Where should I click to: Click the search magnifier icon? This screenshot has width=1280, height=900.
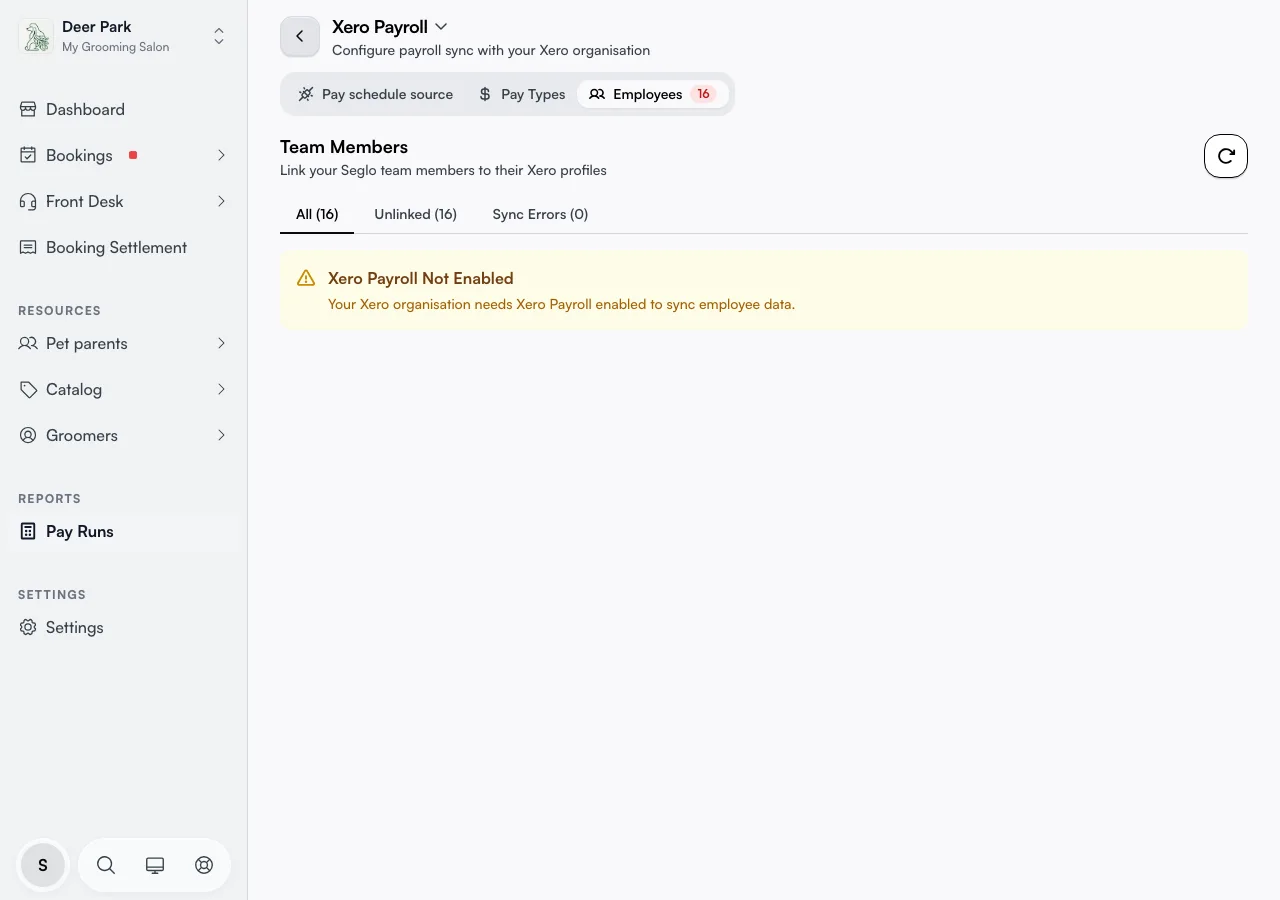(x=106, y=865)
